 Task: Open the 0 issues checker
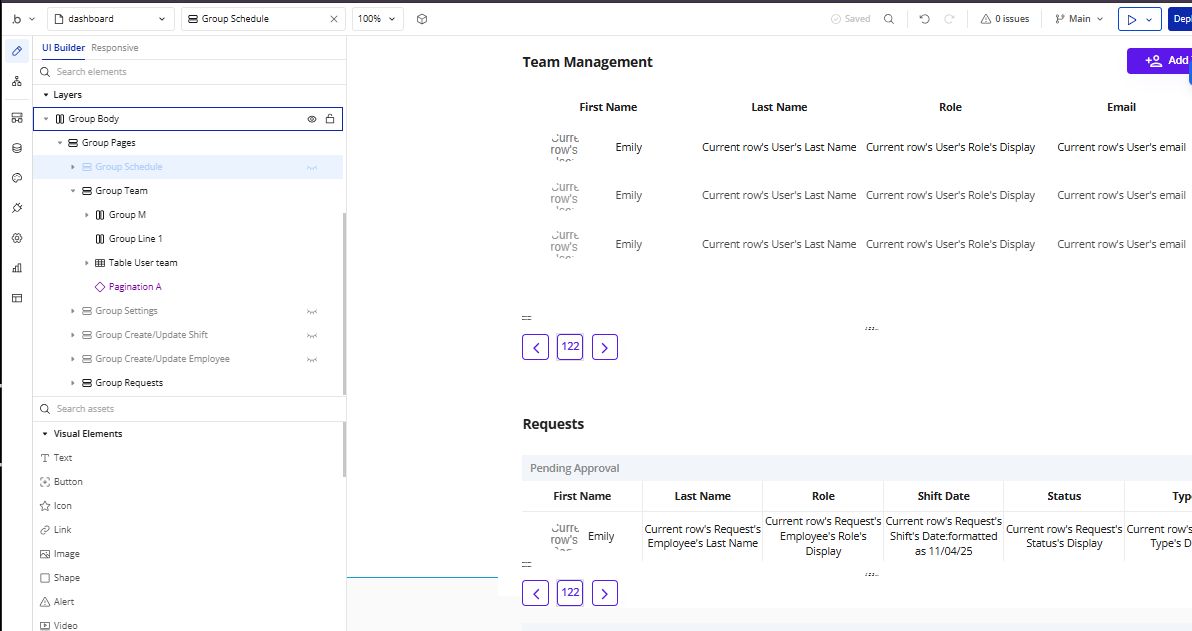[x=1005, y=19]
